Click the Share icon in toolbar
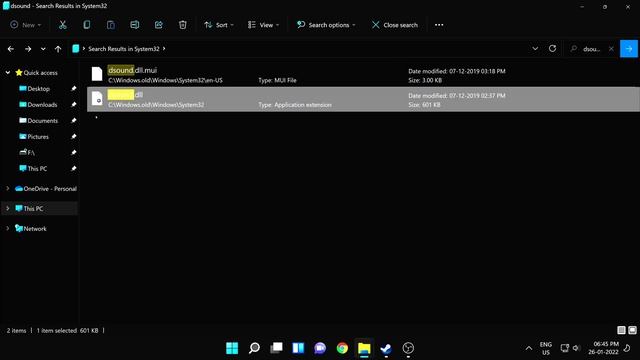This screenshot has height=360, width=640. [x=159, y=25]
